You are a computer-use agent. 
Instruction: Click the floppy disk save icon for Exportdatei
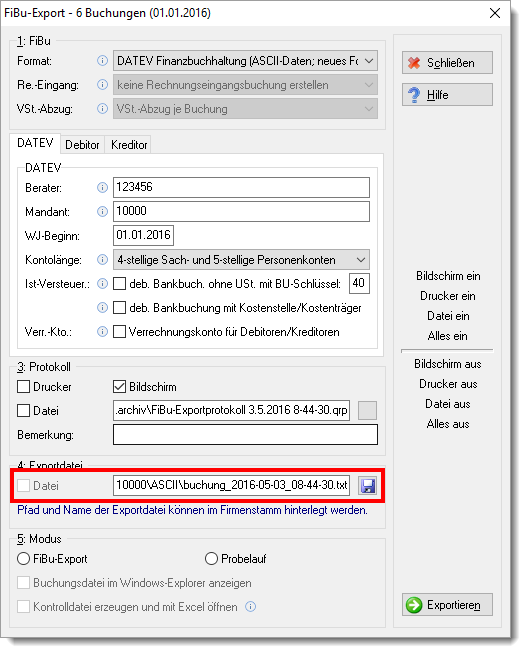(368, 486)
